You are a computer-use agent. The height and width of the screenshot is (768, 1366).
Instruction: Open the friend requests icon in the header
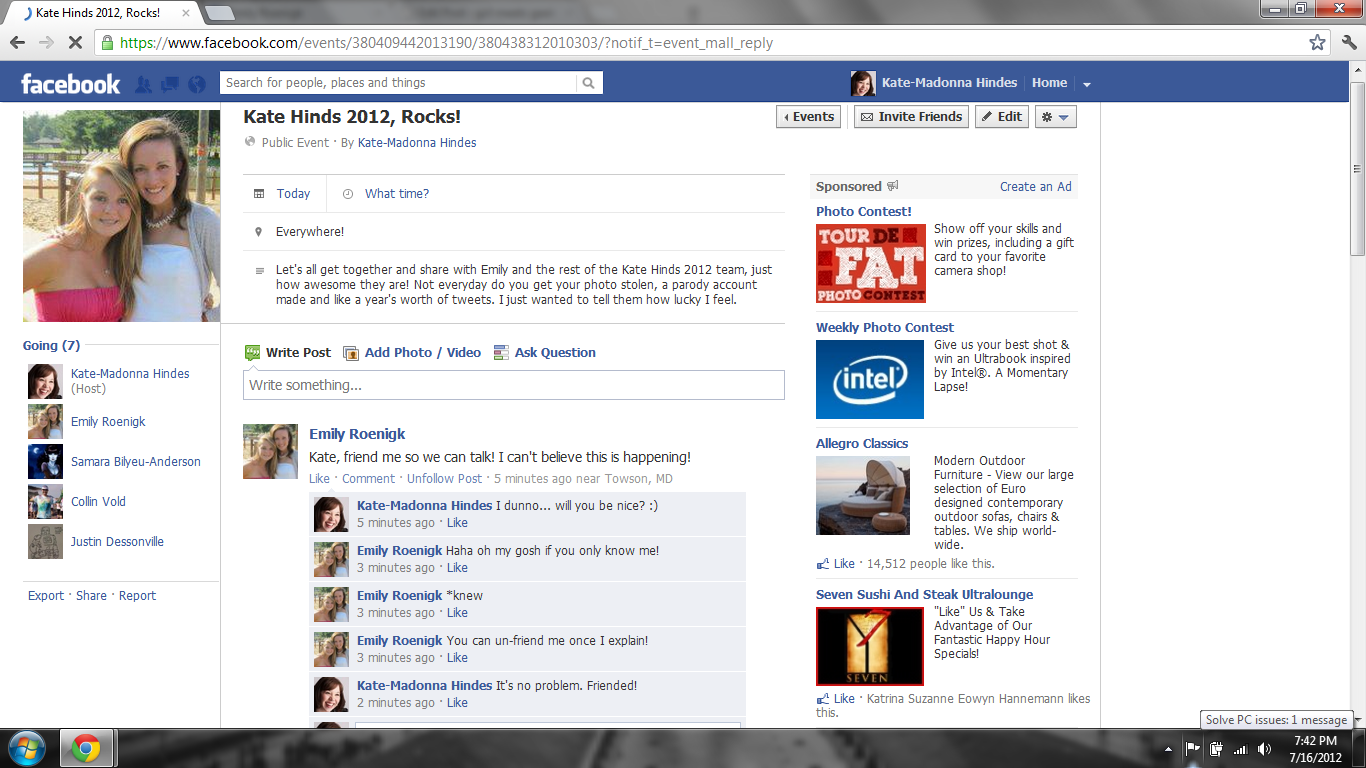(x=144, y=84)
